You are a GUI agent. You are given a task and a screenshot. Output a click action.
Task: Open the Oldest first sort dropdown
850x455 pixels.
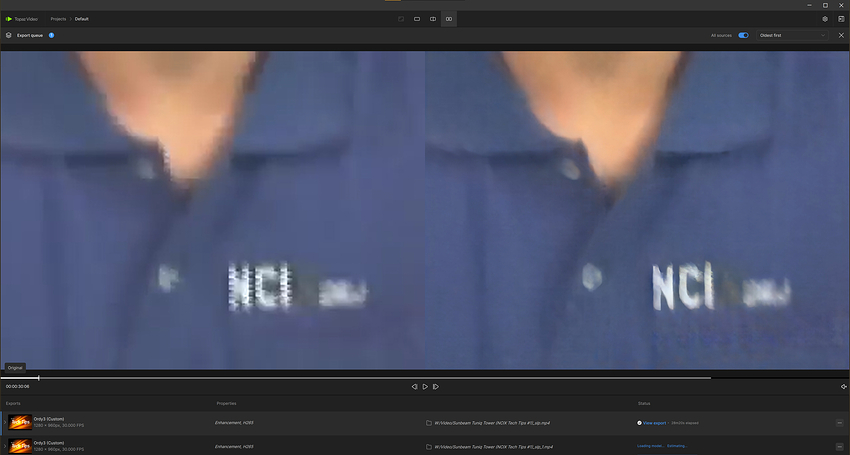coord(792,35)
